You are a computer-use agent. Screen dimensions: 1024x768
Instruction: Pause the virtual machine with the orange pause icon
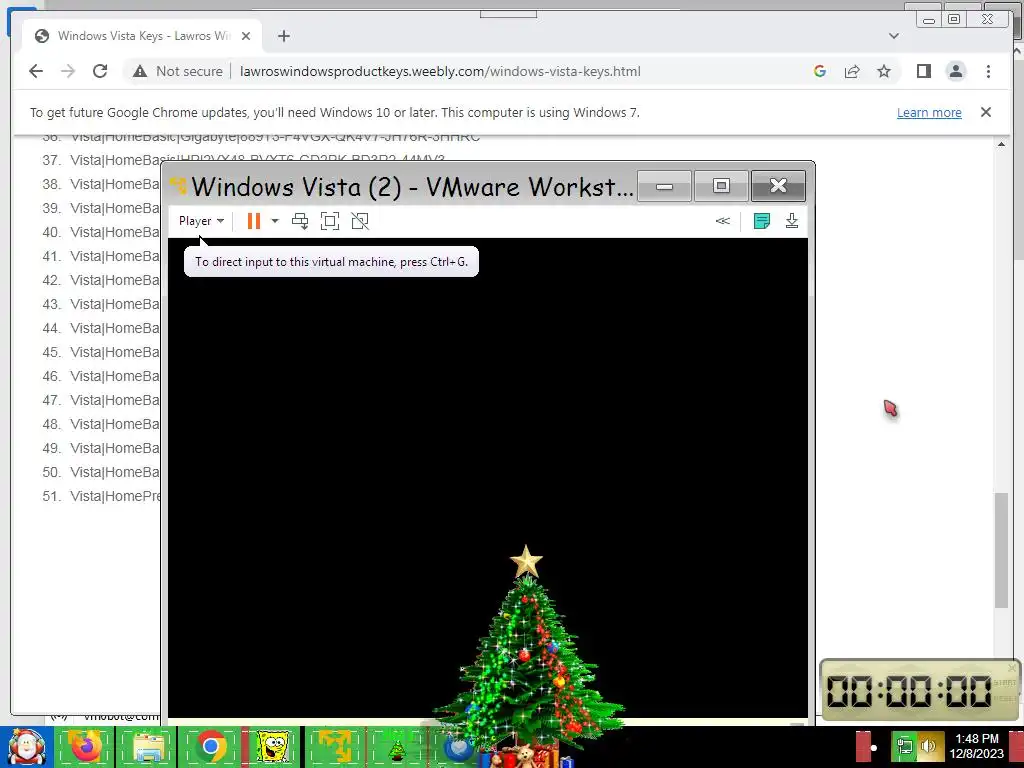pyautogui.click(x=254, y=221)
